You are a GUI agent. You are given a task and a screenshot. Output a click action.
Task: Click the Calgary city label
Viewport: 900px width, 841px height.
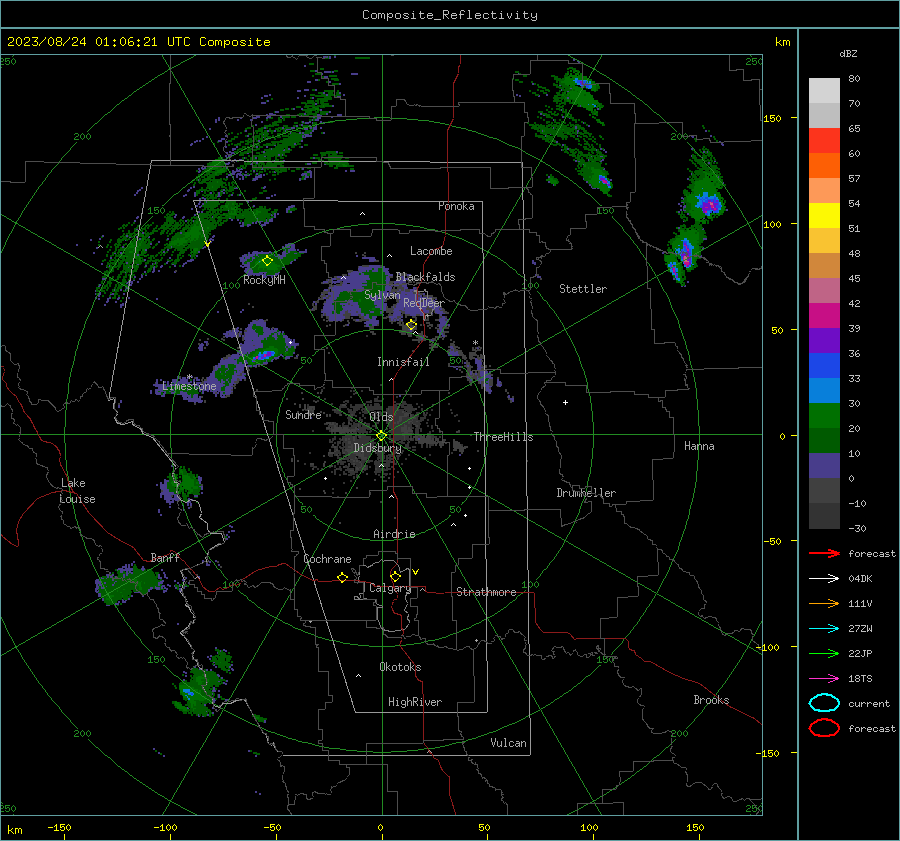point(390,588)
